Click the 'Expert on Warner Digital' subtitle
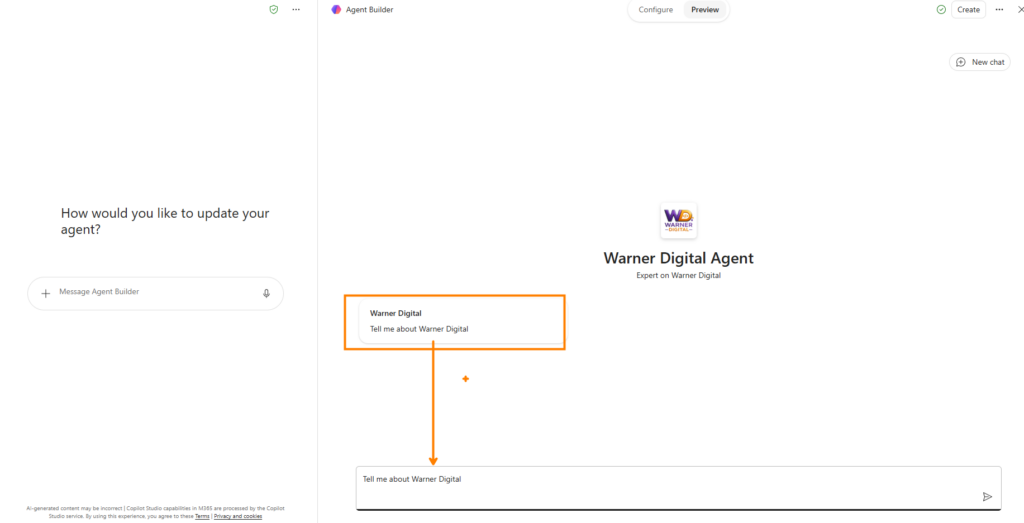This screenshot has height=523, width=1024. [x=679, y=276]
